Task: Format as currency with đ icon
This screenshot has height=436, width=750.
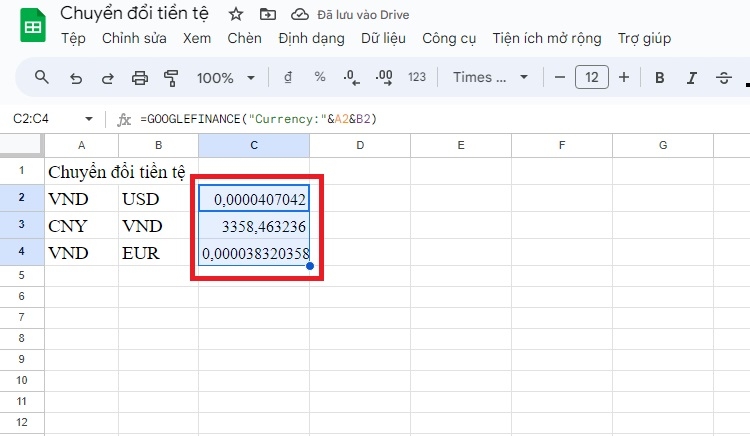Action: point(288,77)
